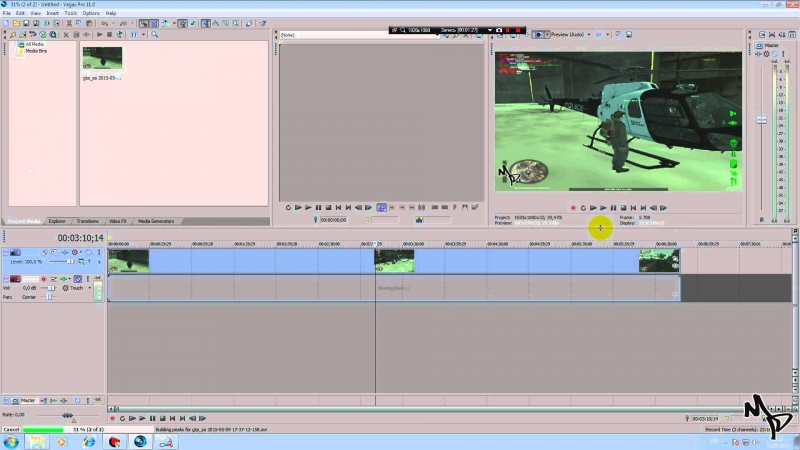Switch to the Explorer tab
This screenshot has height=450, width=800.
57,221
